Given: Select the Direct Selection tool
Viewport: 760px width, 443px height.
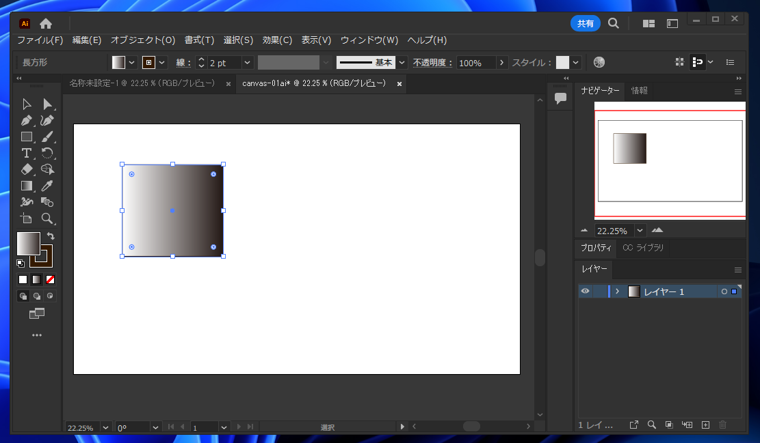Looking at the screenshot, I should [x=47, y=104].
